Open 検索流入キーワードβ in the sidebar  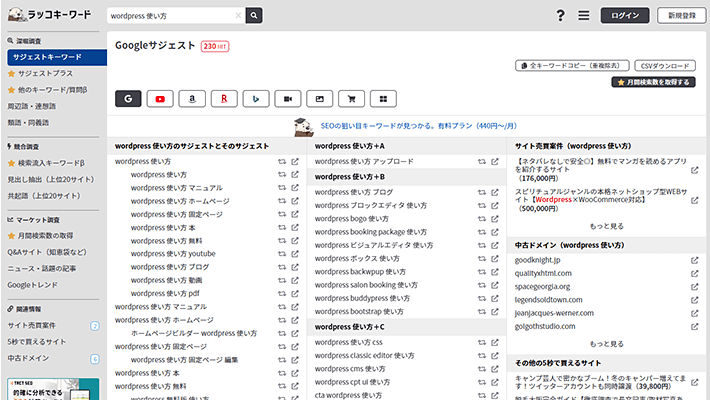(x=51, y=163)
